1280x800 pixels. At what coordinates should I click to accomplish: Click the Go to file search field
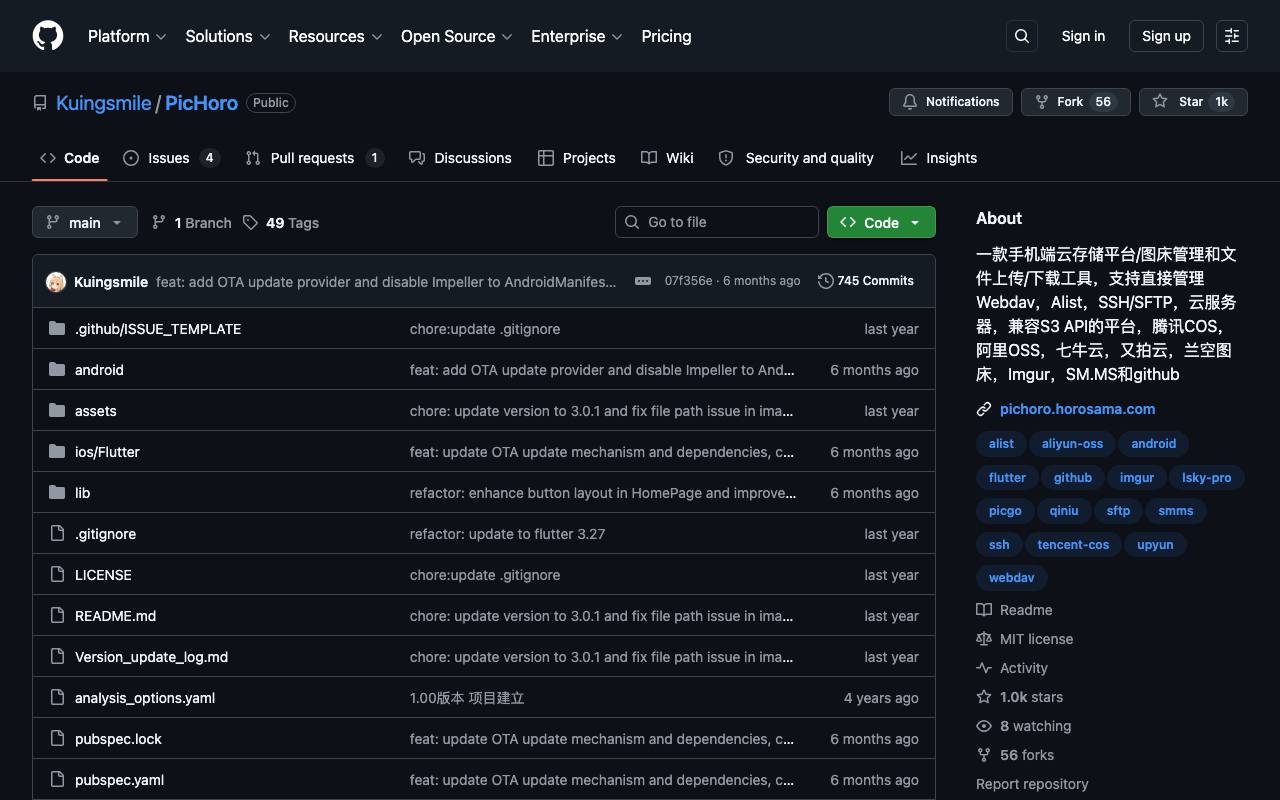coord(717,222)
